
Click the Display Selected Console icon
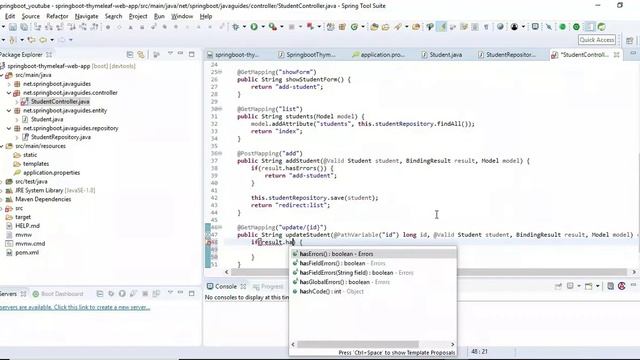coord(570,286)
